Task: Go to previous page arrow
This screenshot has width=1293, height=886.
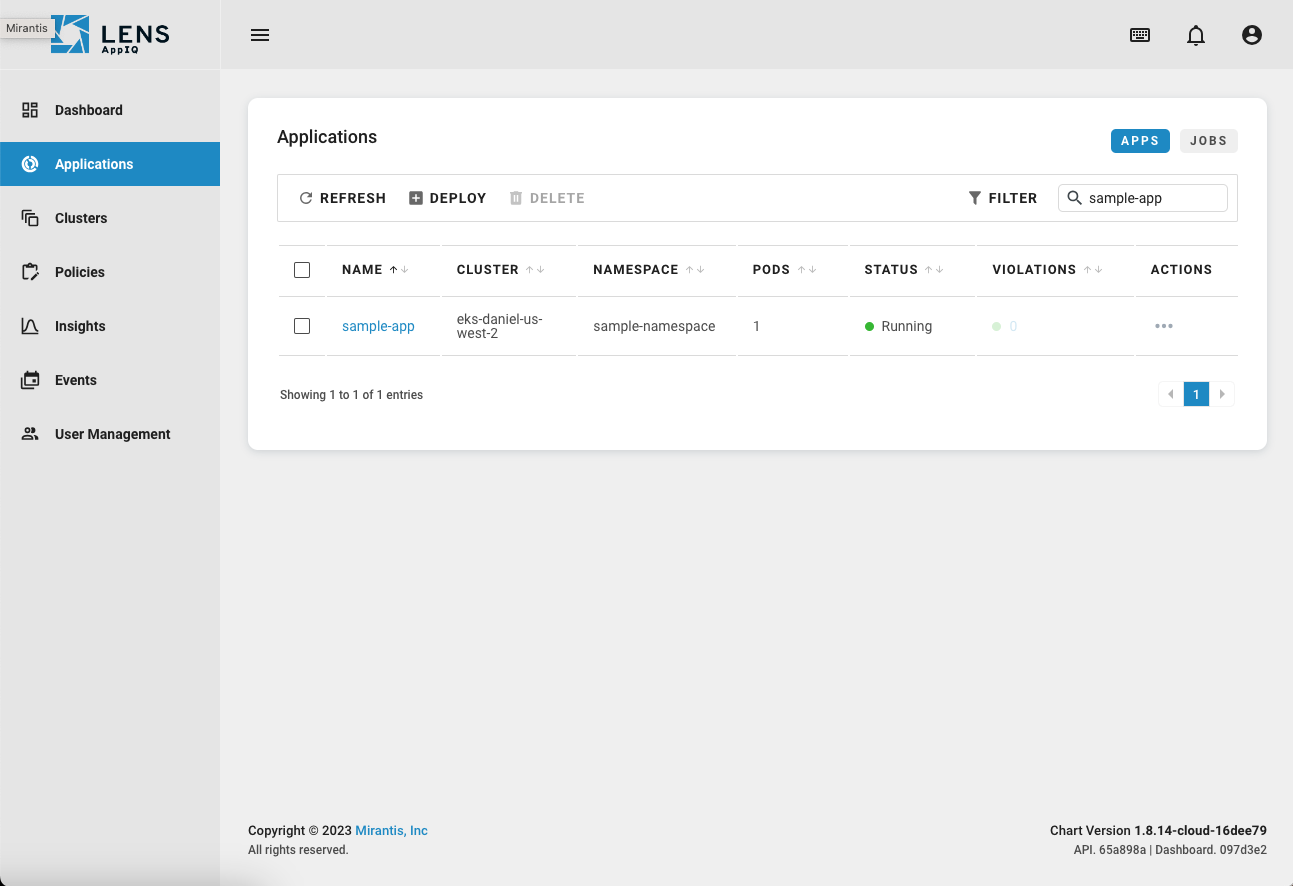Action: click(1171, 394)
